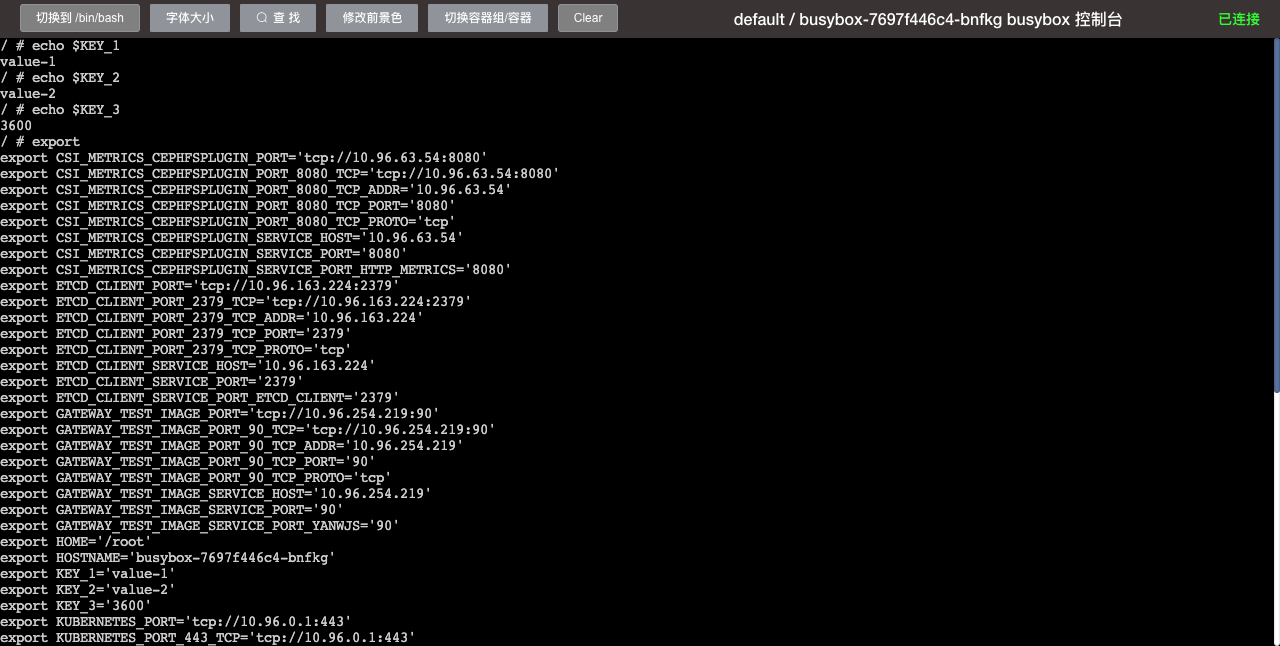The height and width of the screenshot is (646, 1280).
Task: Open the 字体大小 font size option
Action: pyautogui.click(x=190, y=18)
